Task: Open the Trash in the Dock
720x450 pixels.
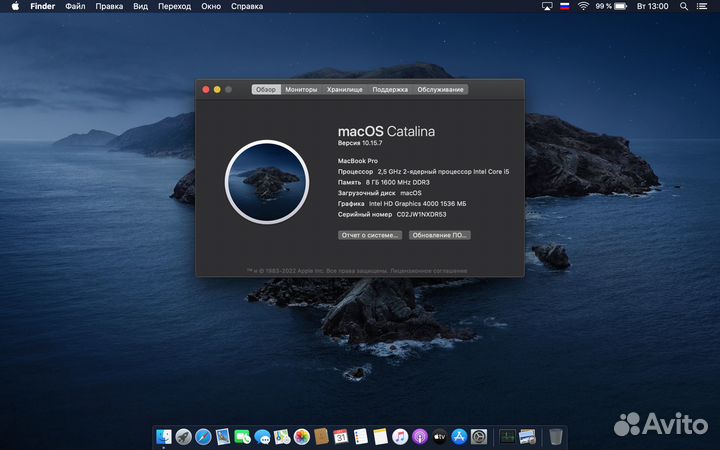Action: [x=556, y=436]
